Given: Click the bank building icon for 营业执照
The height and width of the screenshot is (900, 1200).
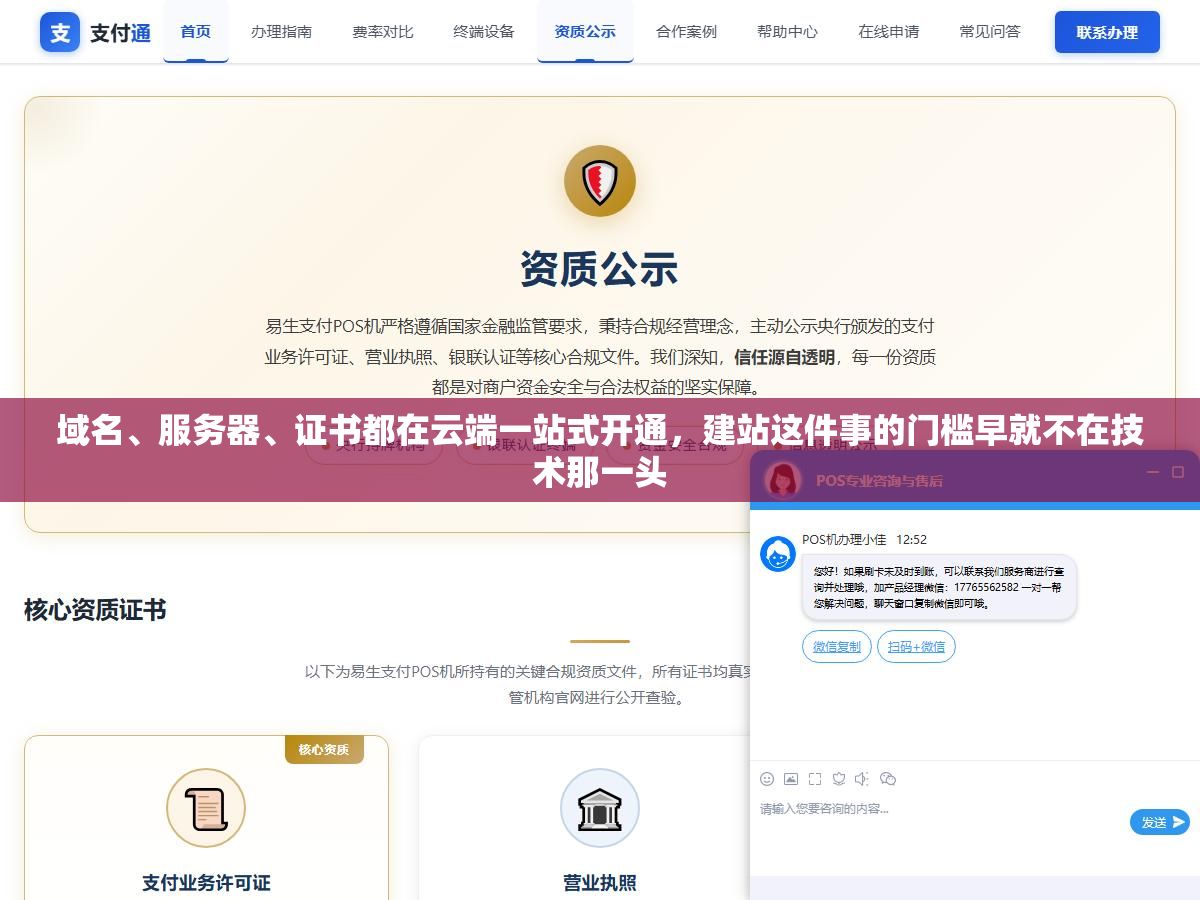Looking at the screenshot, I should [x=600, y=808].
